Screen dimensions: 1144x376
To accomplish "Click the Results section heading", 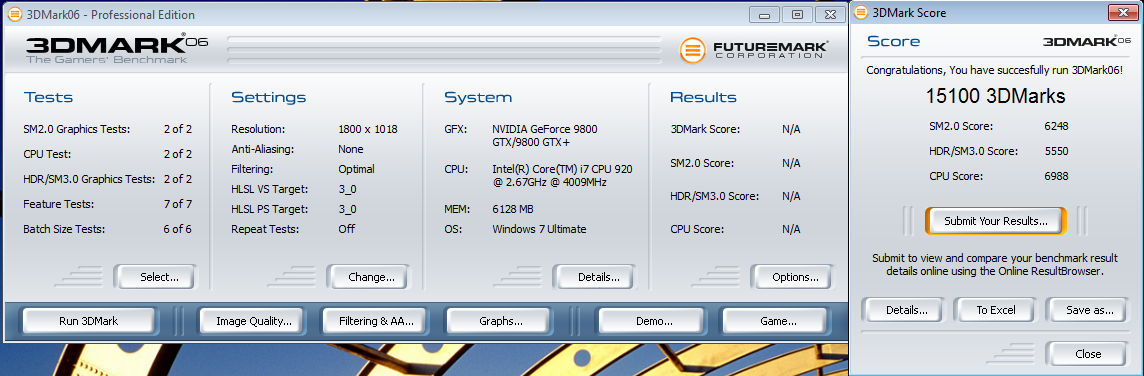I will 703,98.
